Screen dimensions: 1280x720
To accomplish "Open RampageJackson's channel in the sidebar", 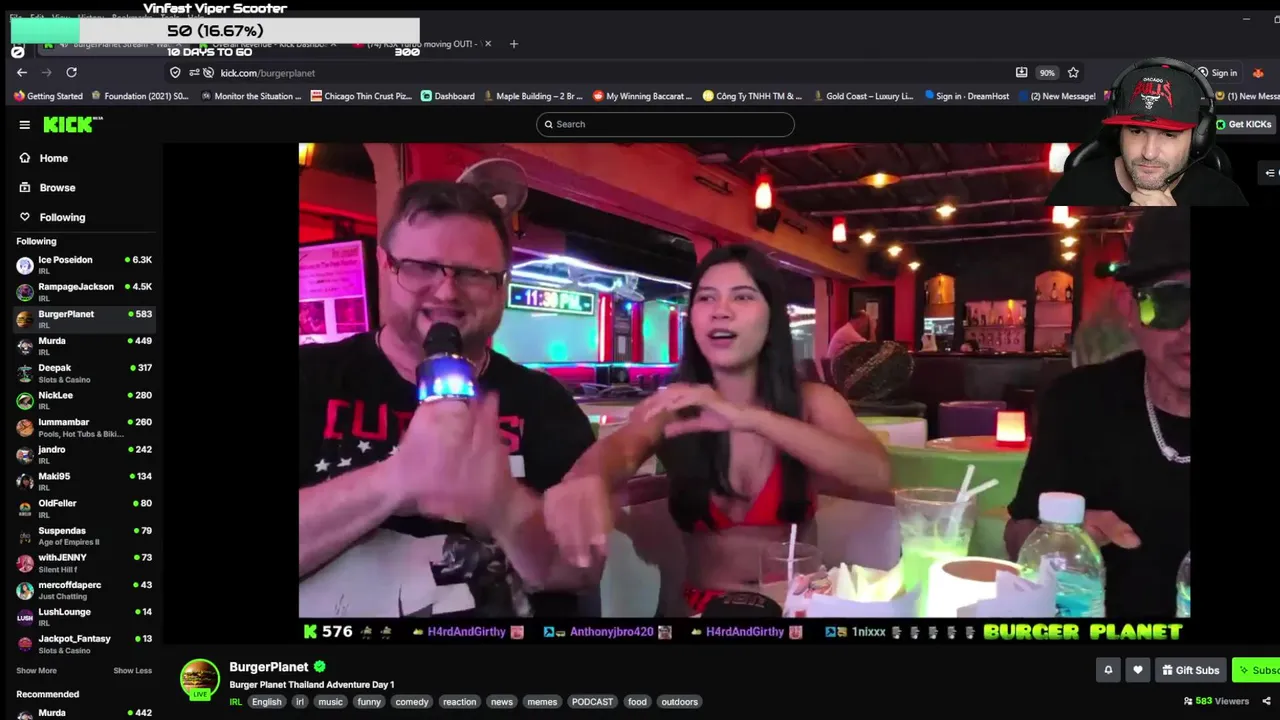I will [x=84, y=292].
